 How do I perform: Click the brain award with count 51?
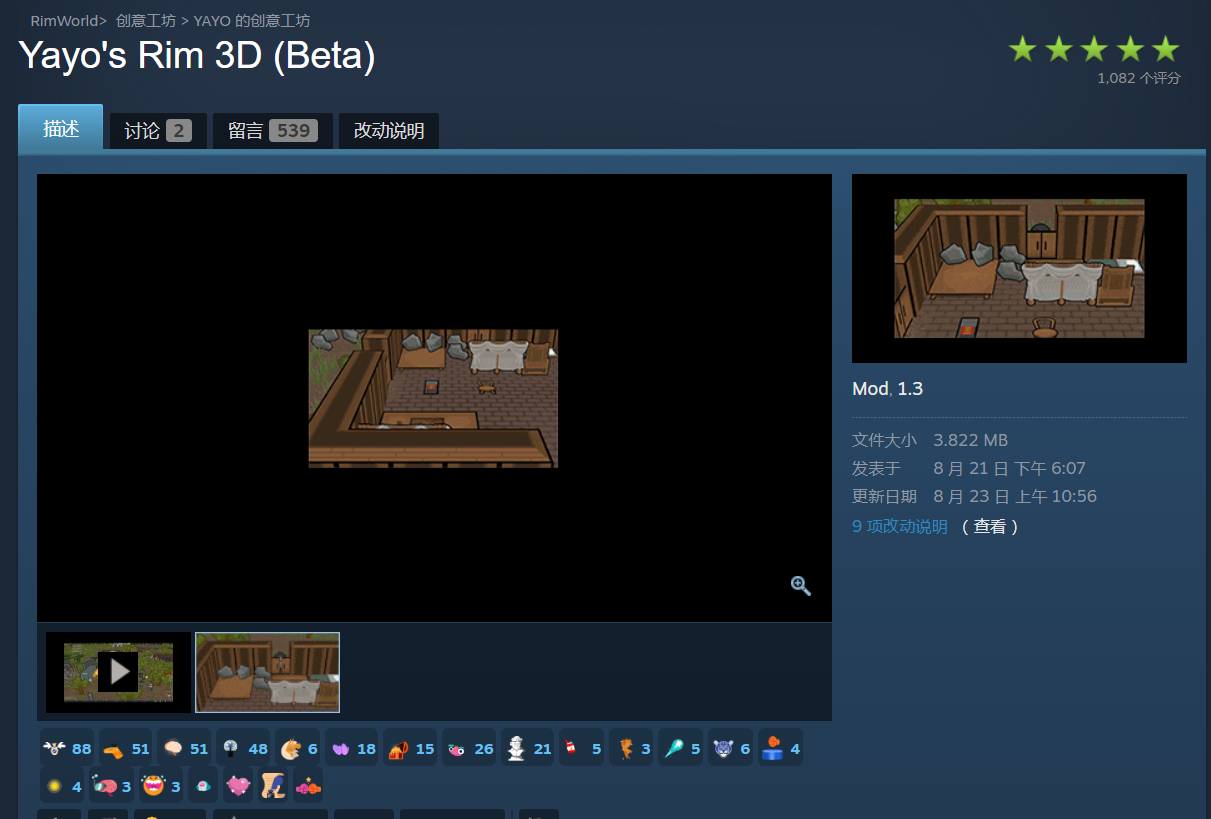click(x=184, y=748)
